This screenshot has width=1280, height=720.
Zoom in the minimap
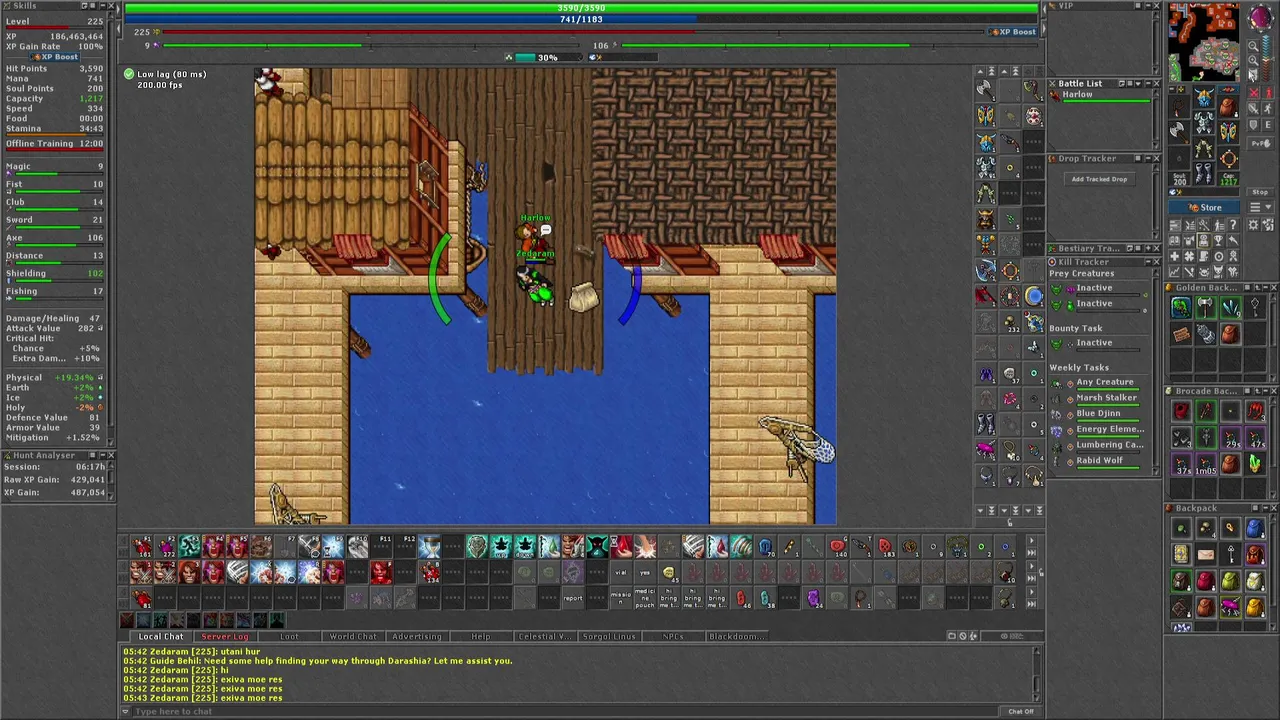1253,60
